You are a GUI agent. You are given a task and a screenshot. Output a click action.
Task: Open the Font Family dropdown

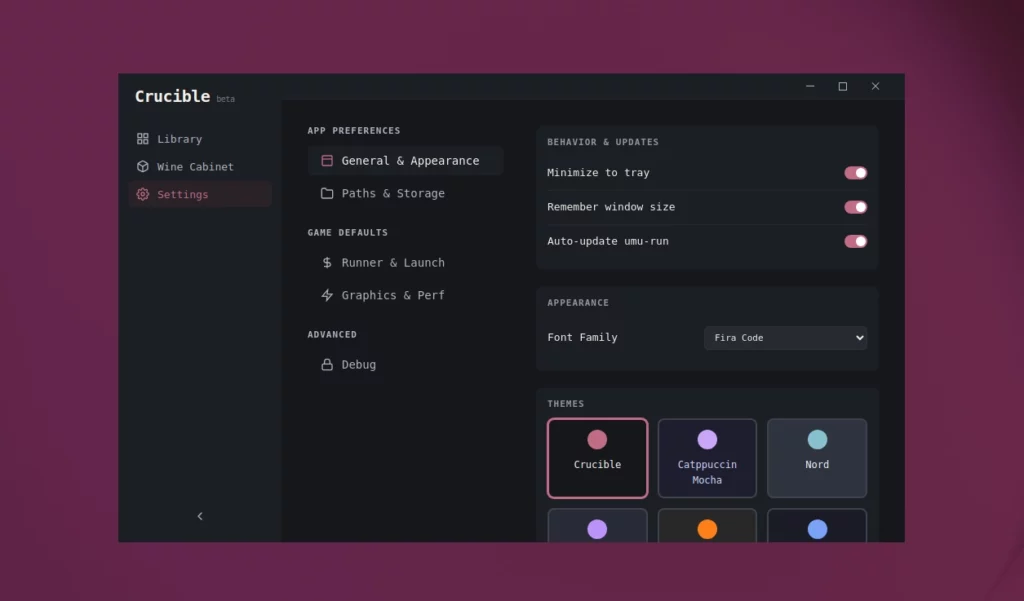pos(785,338)
